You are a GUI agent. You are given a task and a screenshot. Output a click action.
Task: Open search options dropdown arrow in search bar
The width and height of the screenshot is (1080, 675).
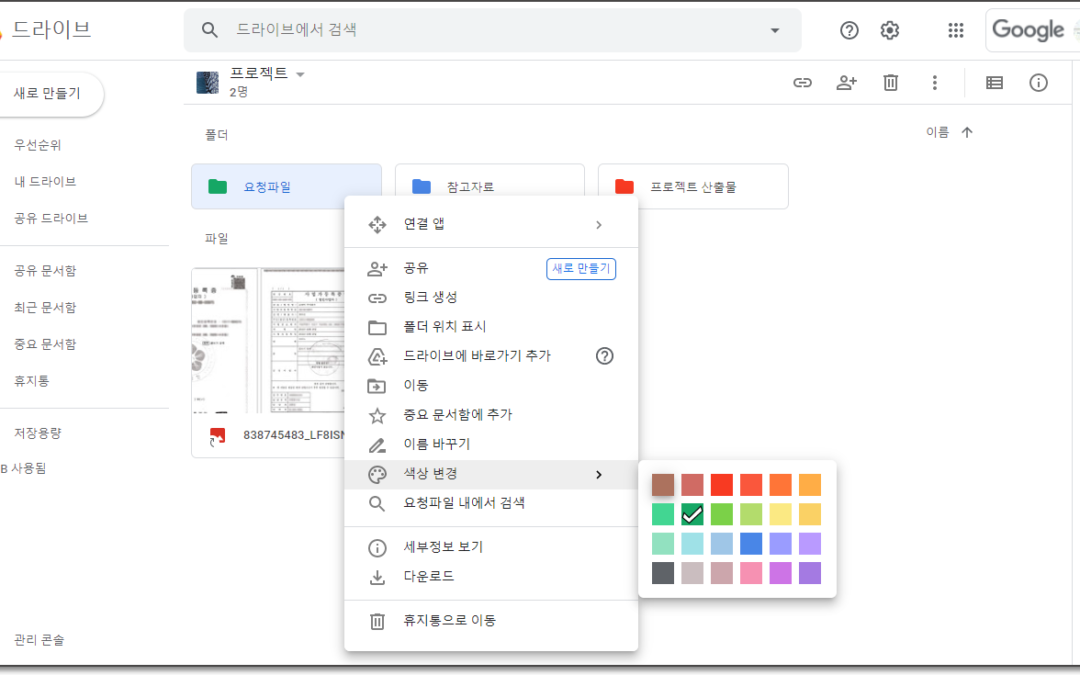[x=775, y=30]
